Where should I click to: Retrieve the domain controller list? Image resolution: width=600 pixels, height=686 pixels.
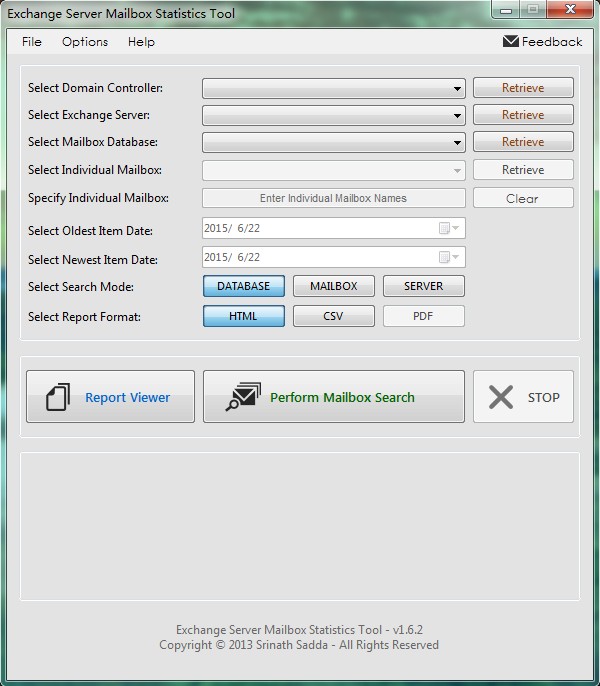[523, 88]
